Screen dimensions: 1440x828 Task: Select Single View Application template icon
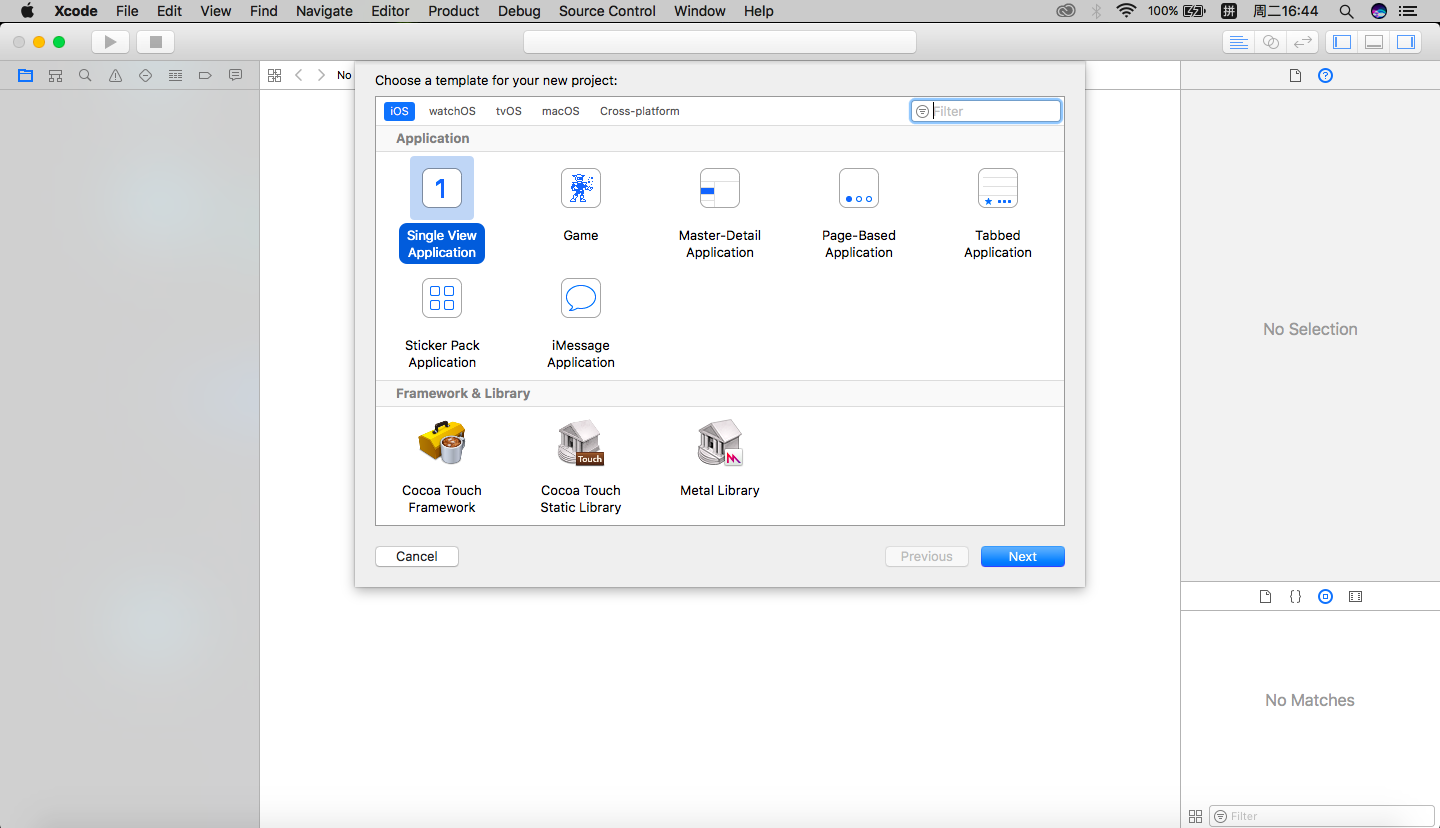click(442, 188)
